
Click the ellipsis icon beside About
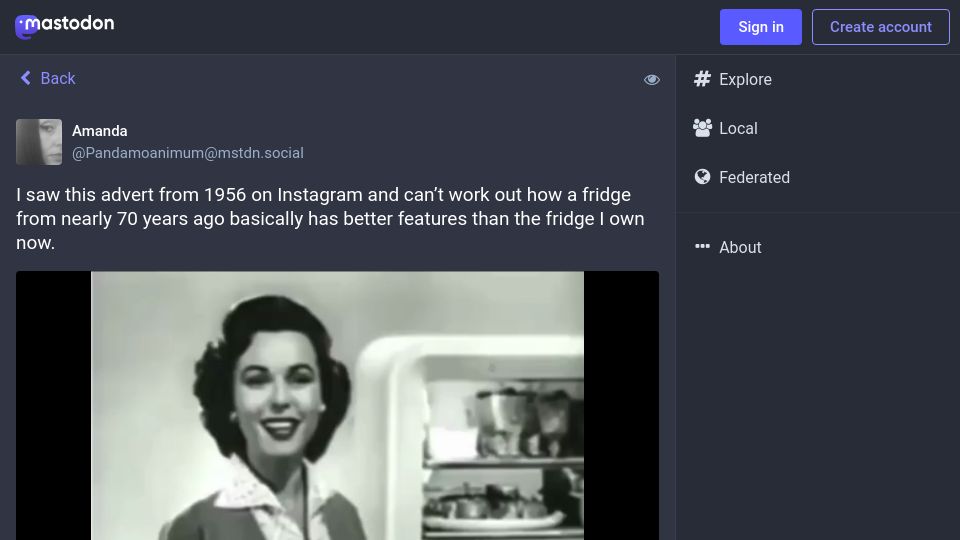pos(702,246)
